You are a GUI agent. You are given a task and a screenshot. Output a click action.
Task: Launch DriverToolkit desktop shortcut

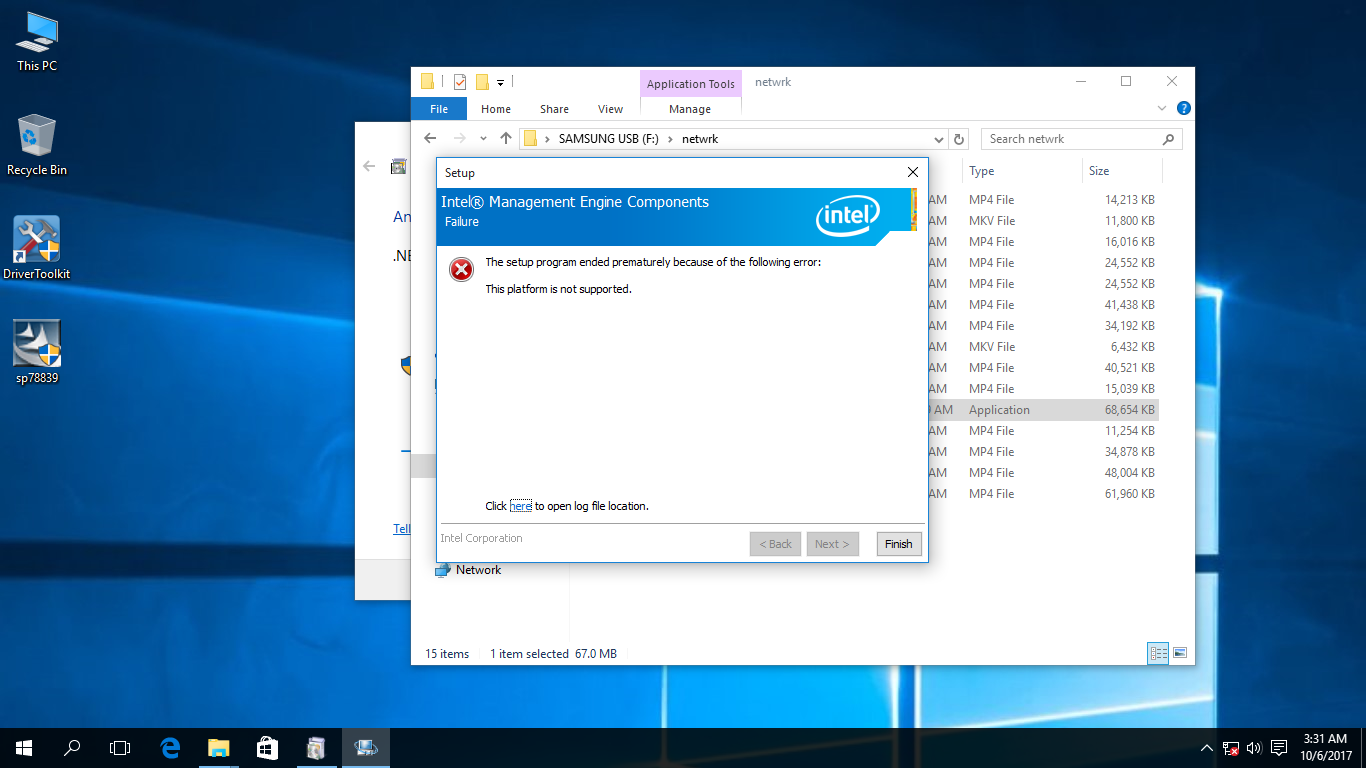(x=37, y=248)
